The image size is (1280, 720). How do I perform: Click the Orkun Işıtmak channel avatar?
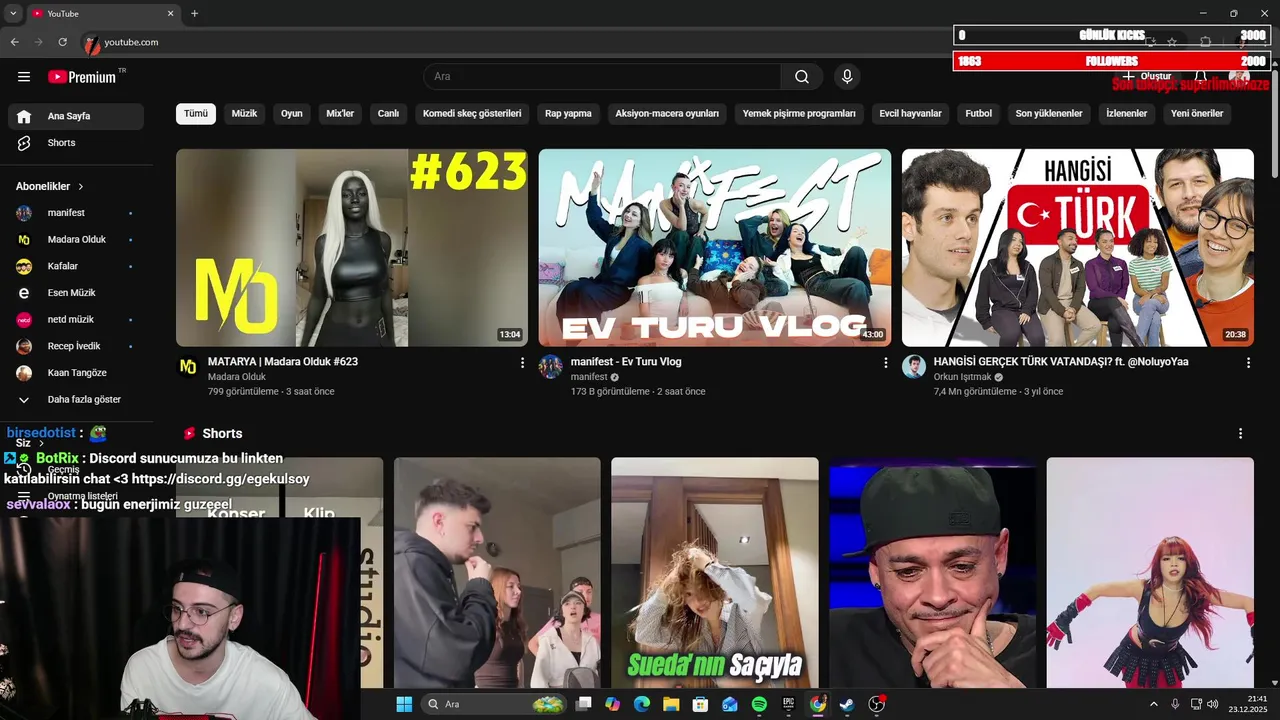914,367
